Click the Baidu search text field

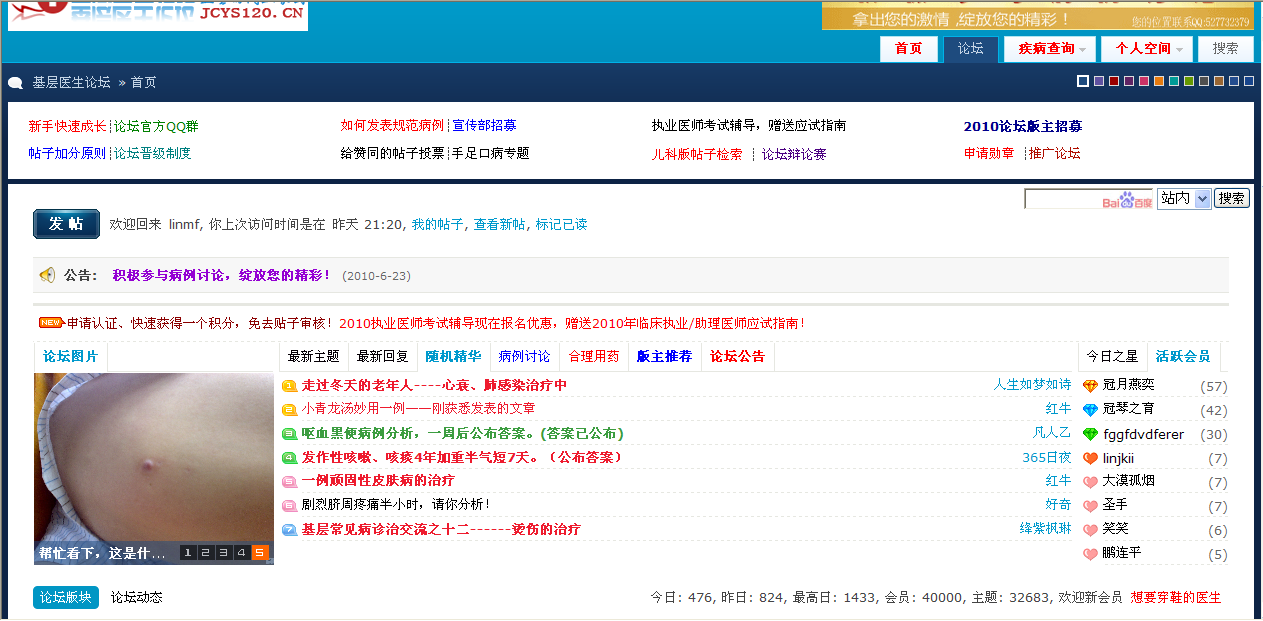[x=1063, y=199]
